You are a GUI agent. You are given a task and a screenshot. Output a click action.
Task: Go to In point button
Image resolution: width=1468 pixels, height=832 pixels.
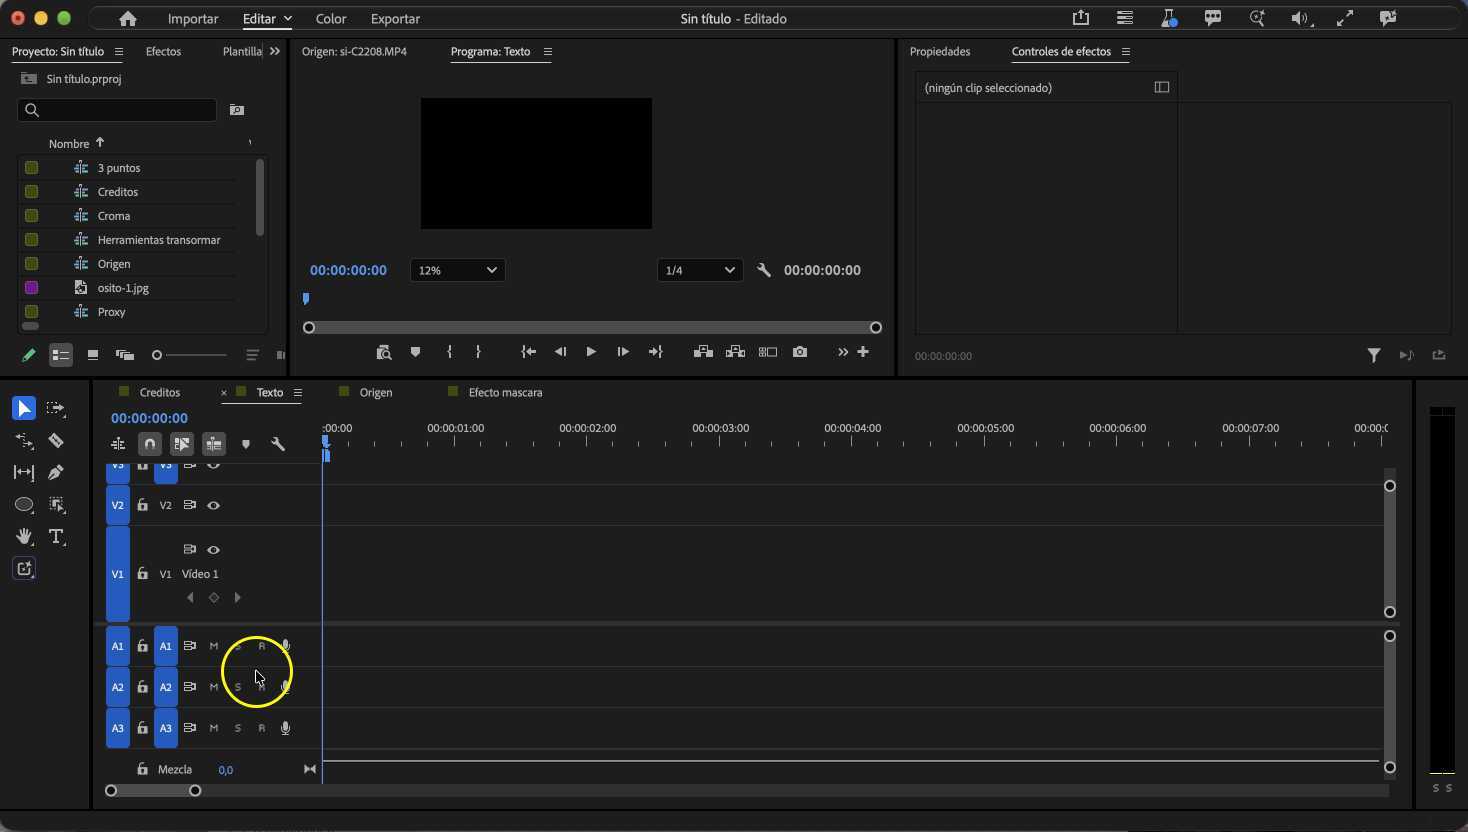[528, 352]
